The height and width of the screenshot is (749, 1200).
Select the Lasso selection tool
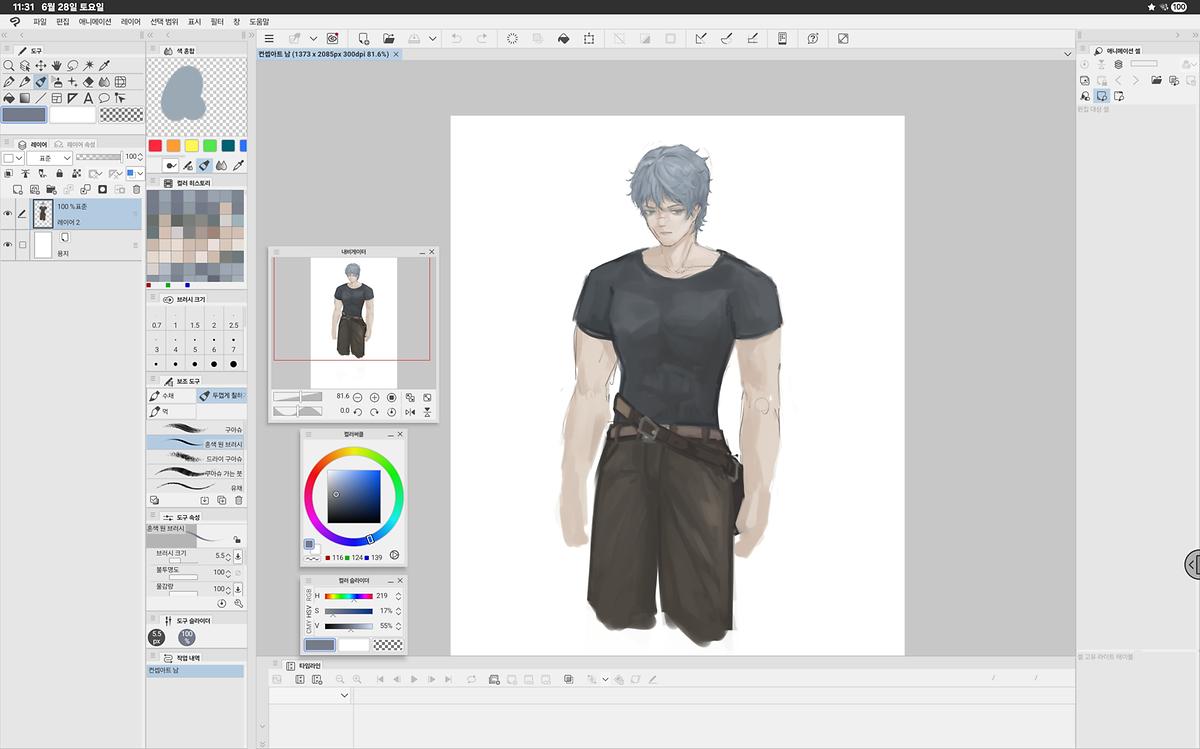(73, 66)
